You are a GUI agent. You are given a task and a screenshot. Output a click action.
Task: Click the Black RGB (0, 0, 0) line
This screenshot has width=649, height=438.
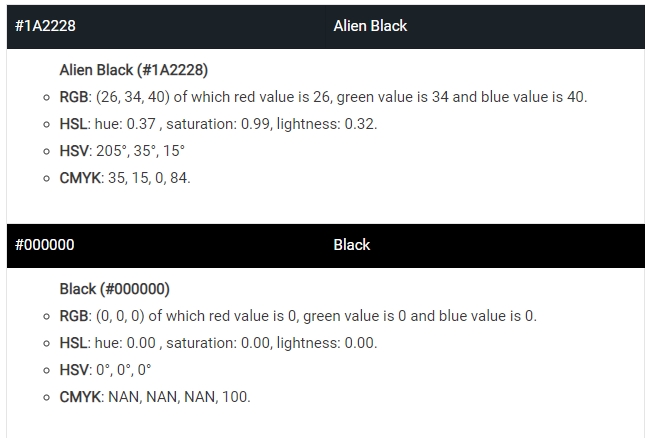pos(298,316)
